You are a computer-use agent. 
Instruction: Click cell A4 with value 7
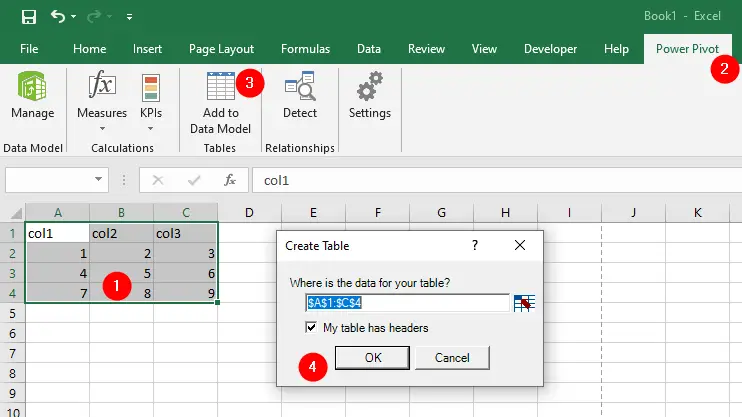[x=57, y=293]
